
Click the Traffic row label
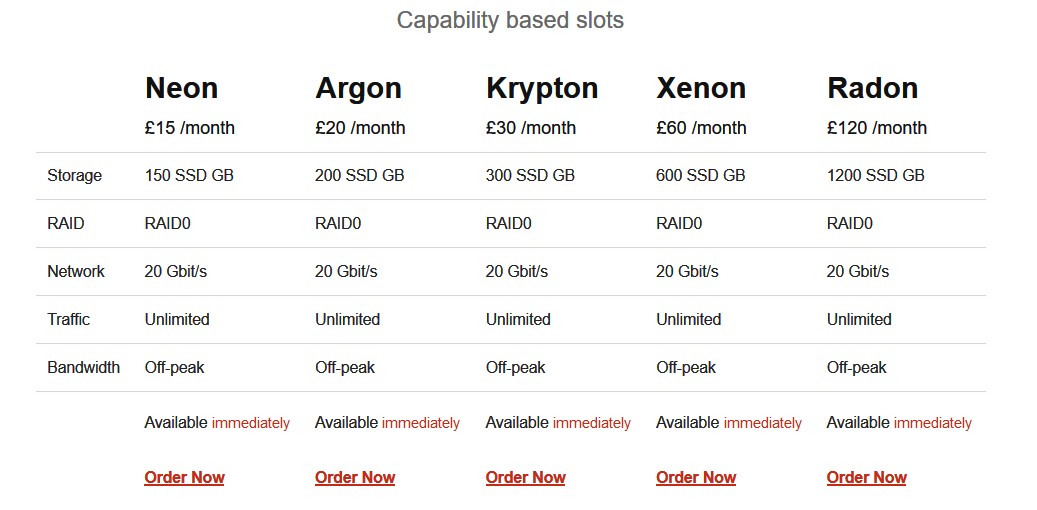[68, 319]
